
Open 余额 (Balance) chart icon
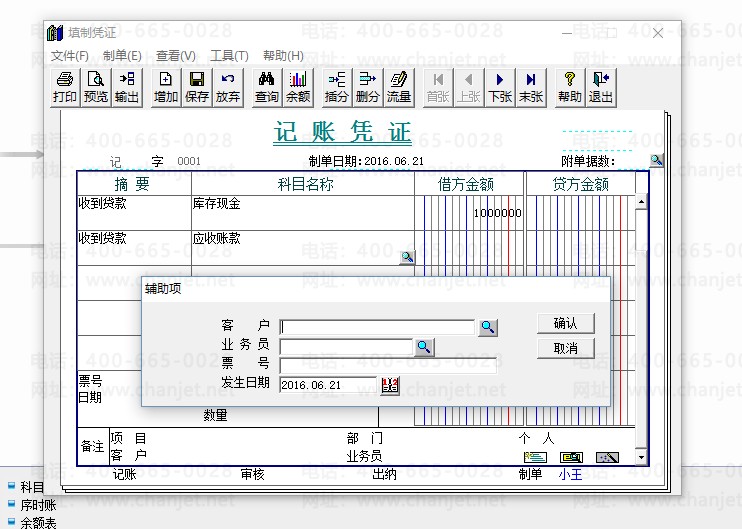pos(298,87)
